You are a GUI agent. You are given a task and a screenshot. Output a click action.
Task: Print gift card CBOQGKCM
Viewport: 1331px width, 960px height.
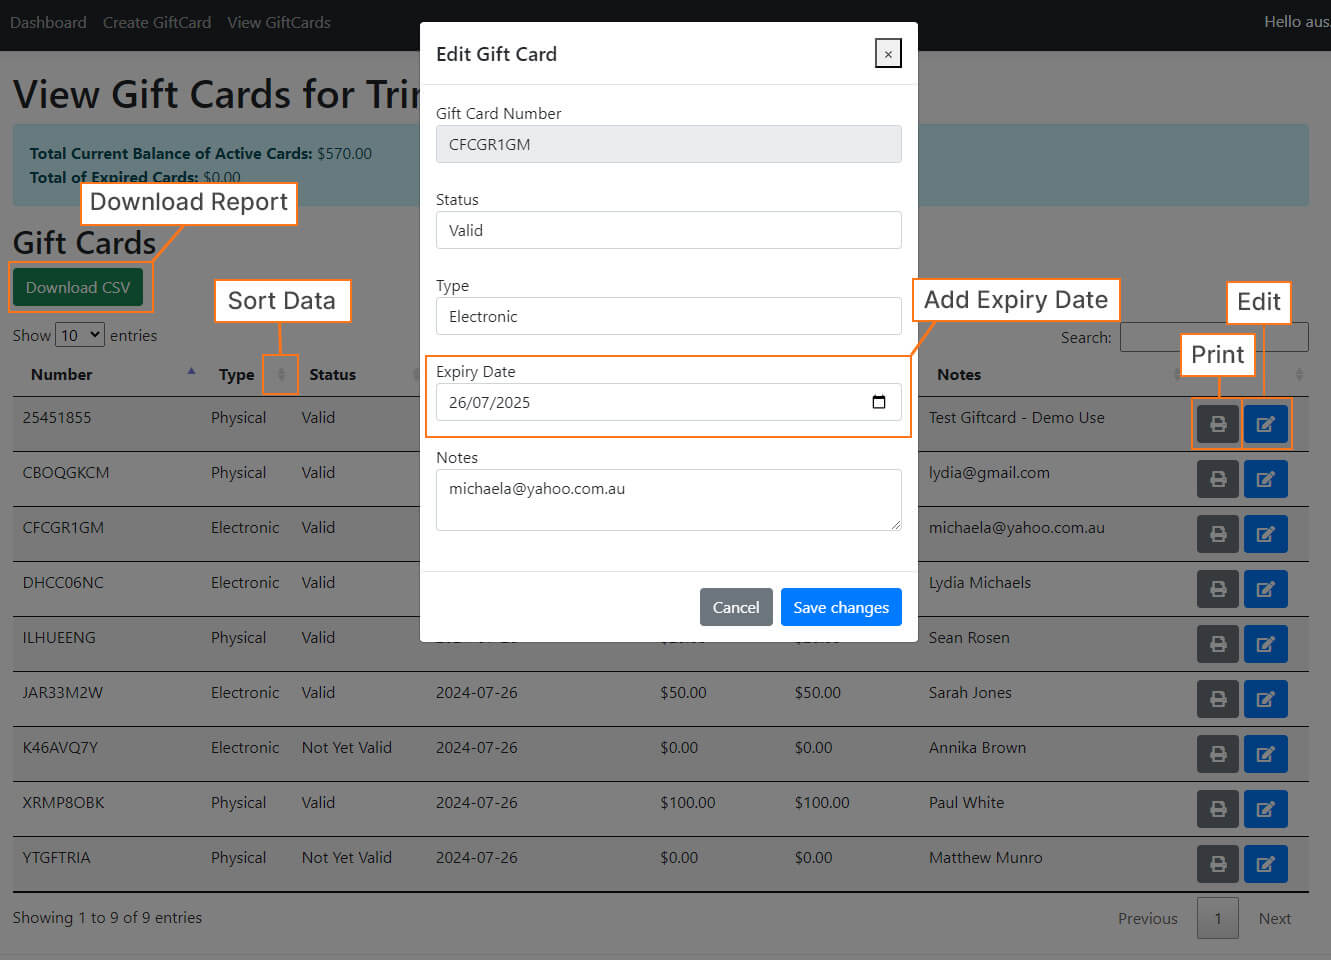[1217, 478]
